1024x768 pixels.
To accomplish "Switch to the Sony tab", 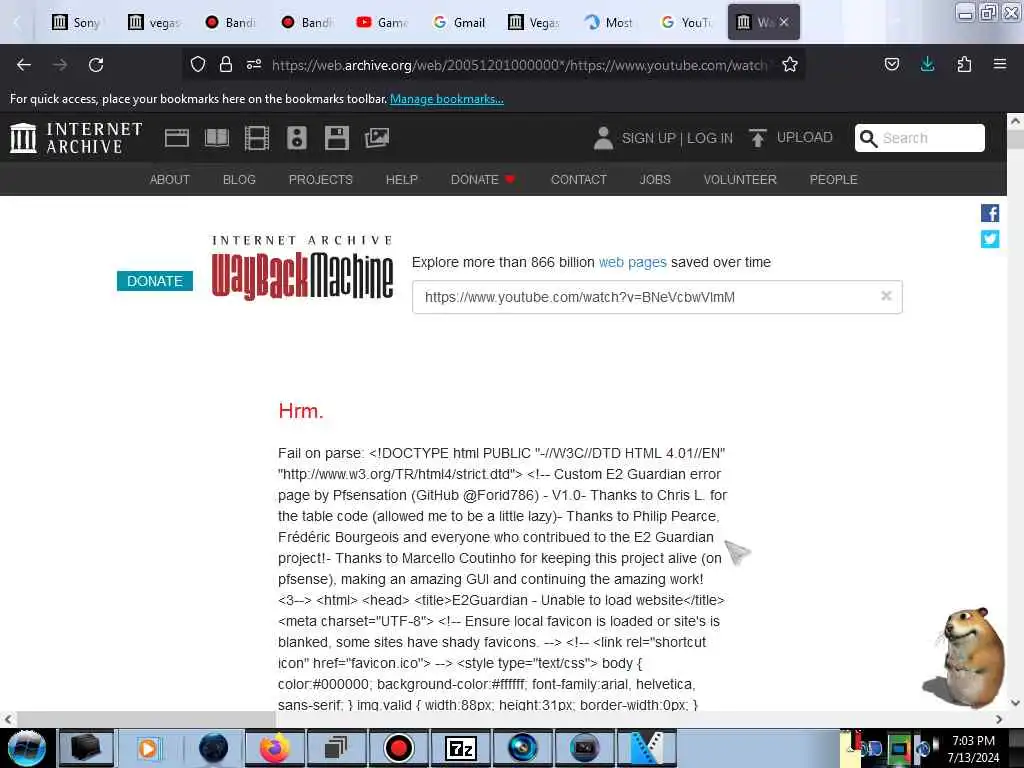I will (77, 22).
